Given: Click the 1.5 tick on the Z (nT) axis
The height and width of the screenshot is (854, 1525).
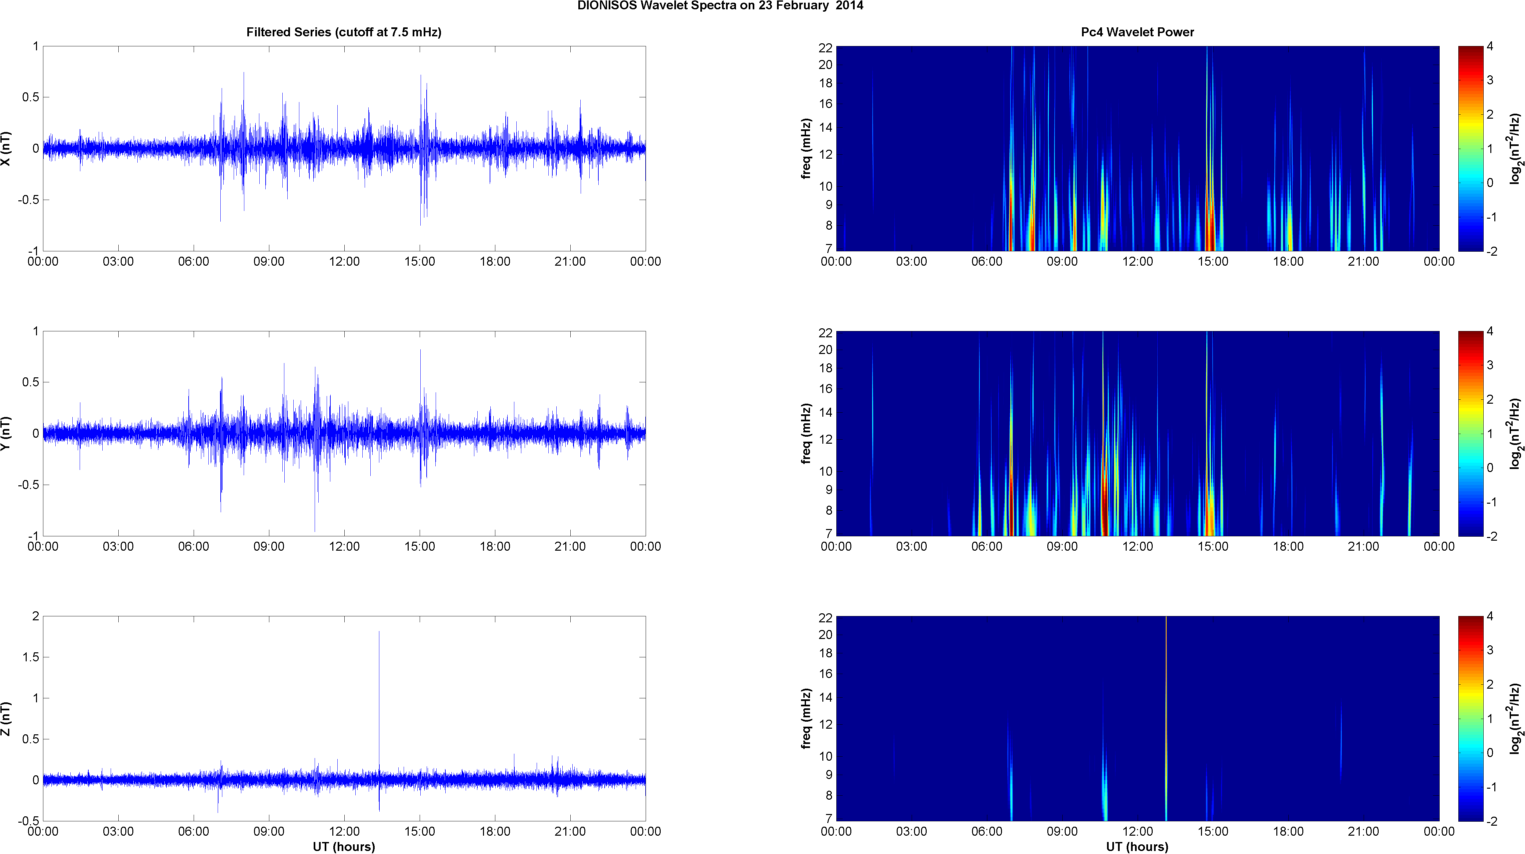Looking at the screenshot, I should click(x=29, y=657).
